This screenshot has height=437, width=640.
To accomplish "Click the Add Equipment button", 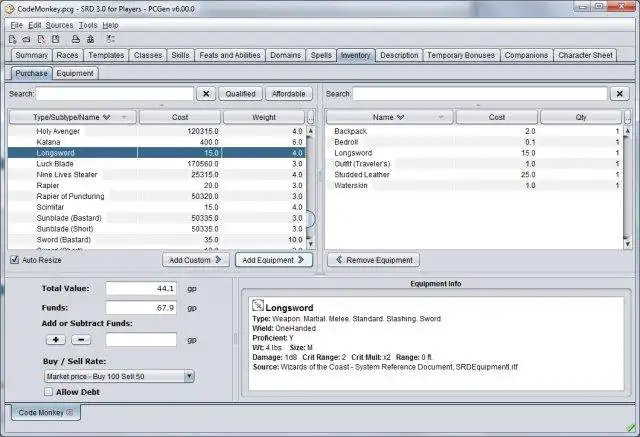I will 273,260.
